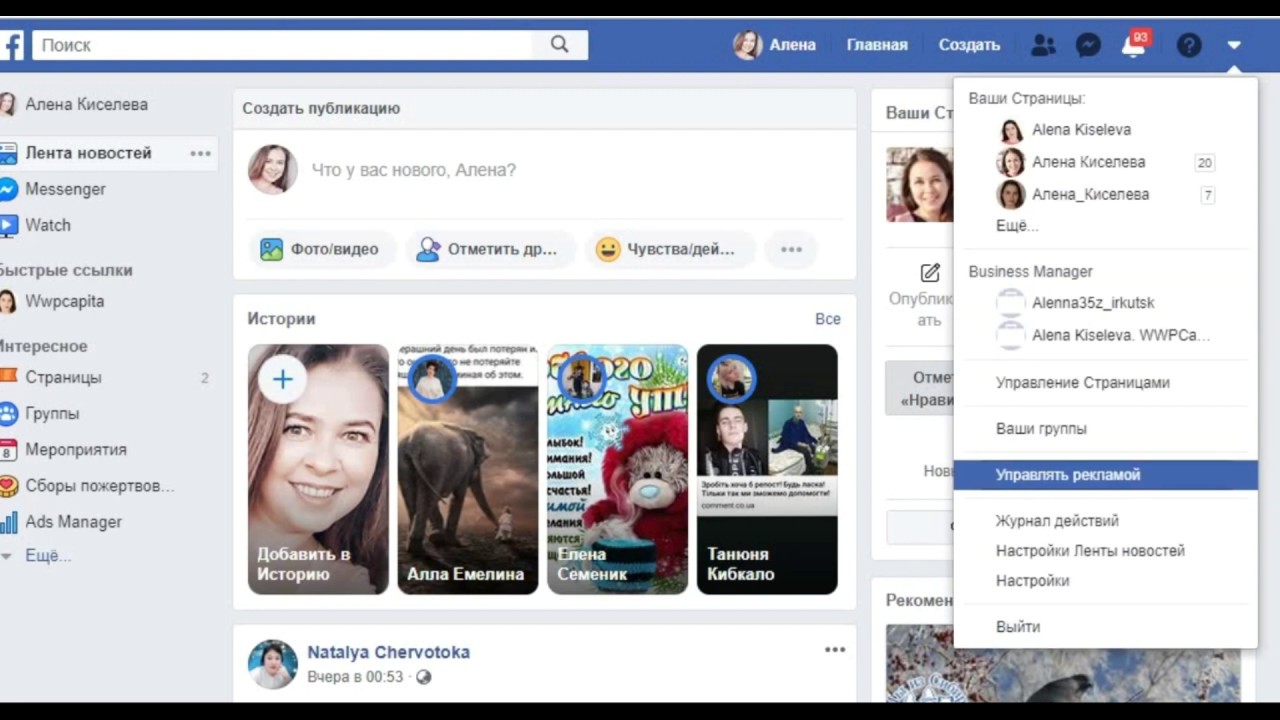
Task: Open Мероприятия in sidebar
Action: (76, 449)
